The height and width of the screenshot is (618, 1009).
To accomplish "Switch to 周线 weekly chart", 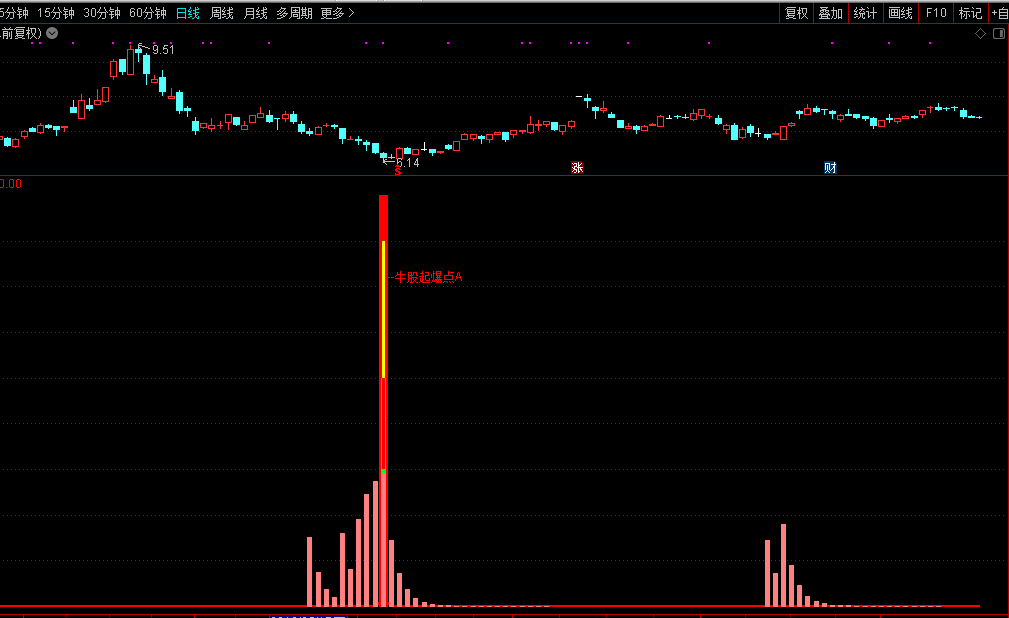I will click(222, 13).
